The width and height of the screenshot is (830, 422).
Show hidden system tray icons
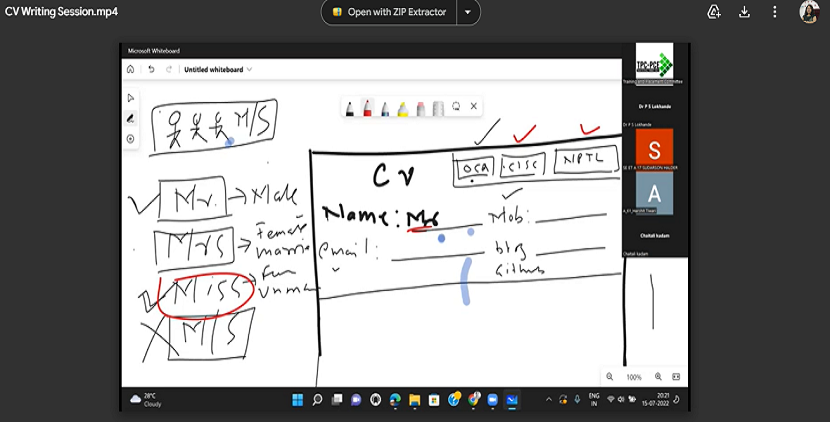pos(549,400)
